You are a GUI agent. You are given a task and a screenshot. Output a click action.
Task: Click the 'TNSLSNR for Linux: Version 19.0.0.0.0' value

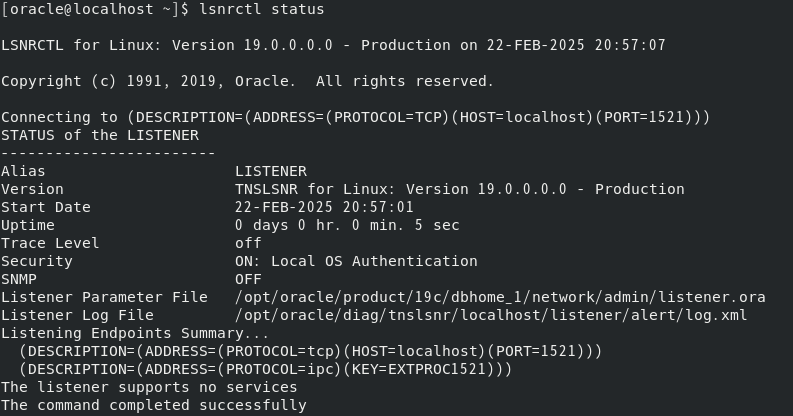pyautogui.click(x=401, y=189)
